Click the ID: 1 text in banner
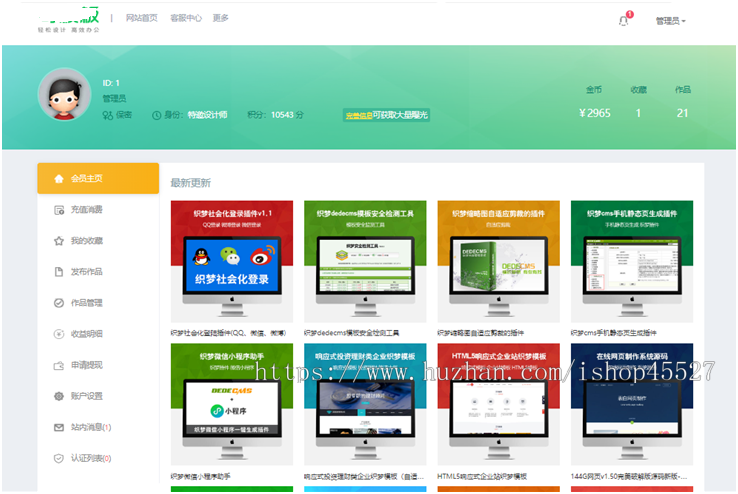This screenshot has width=738, height=494. [x=111, y=83]
